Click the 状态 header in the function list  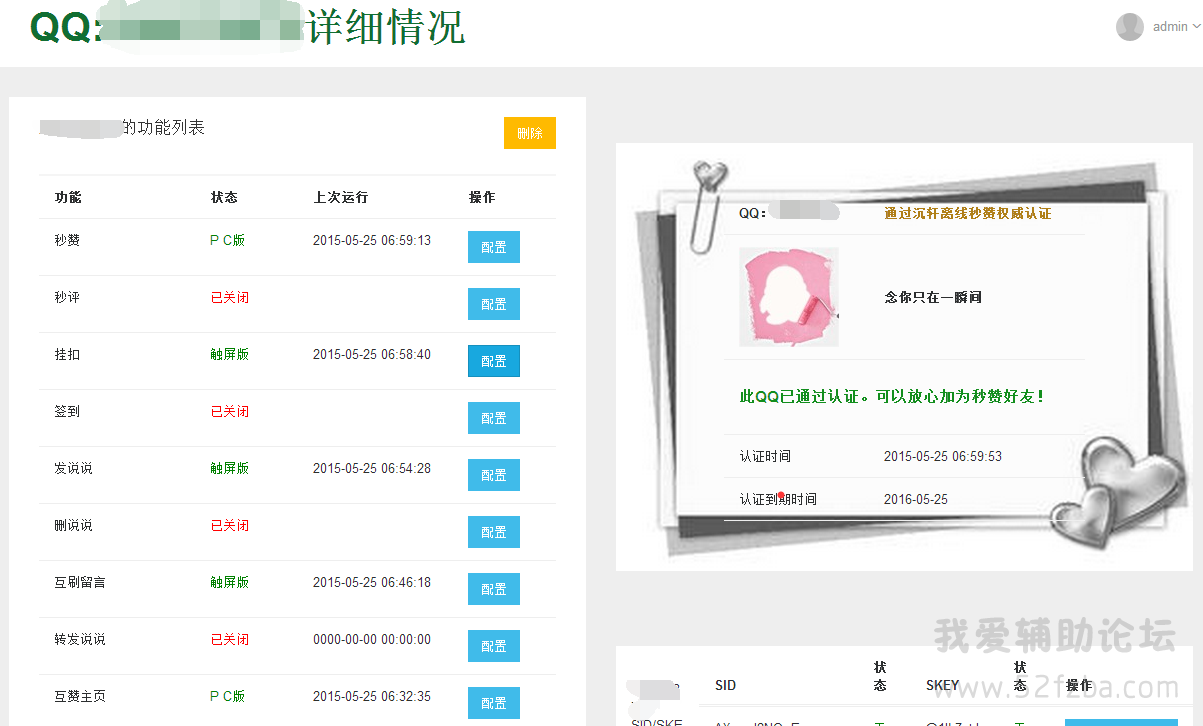coord(224,197)
